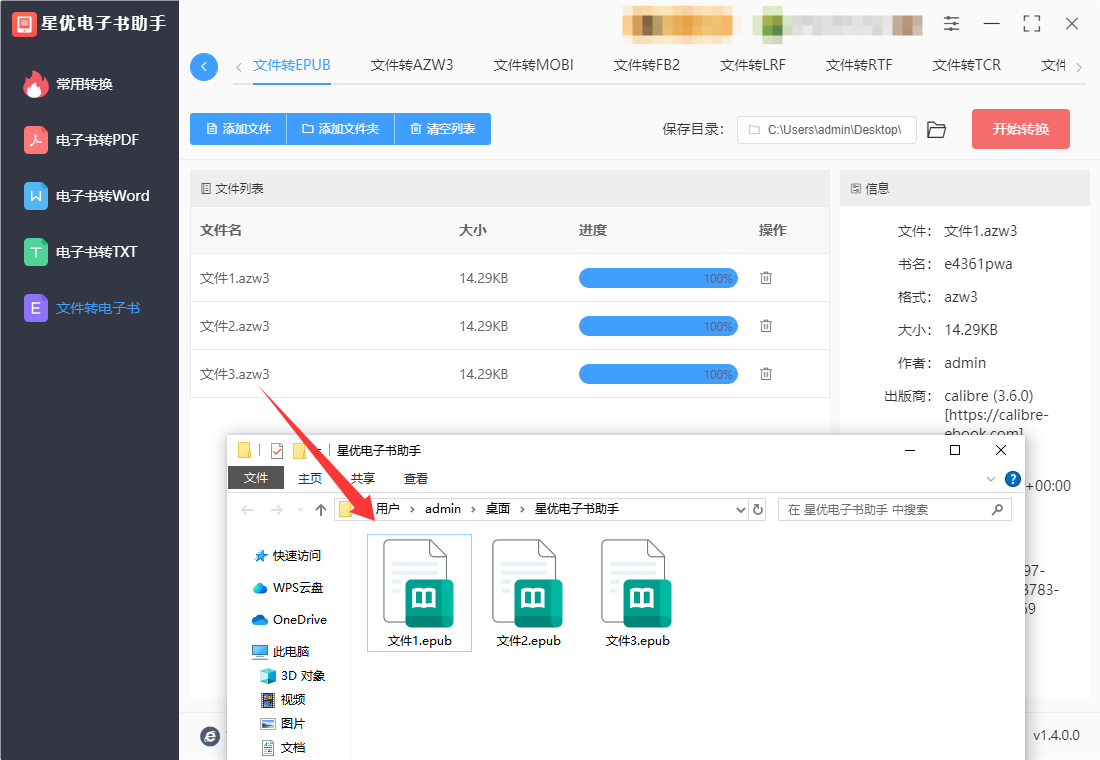Click the 清空列表 button
The height and width of the screenshot is (760, 1100).
[x=443, y=129]
